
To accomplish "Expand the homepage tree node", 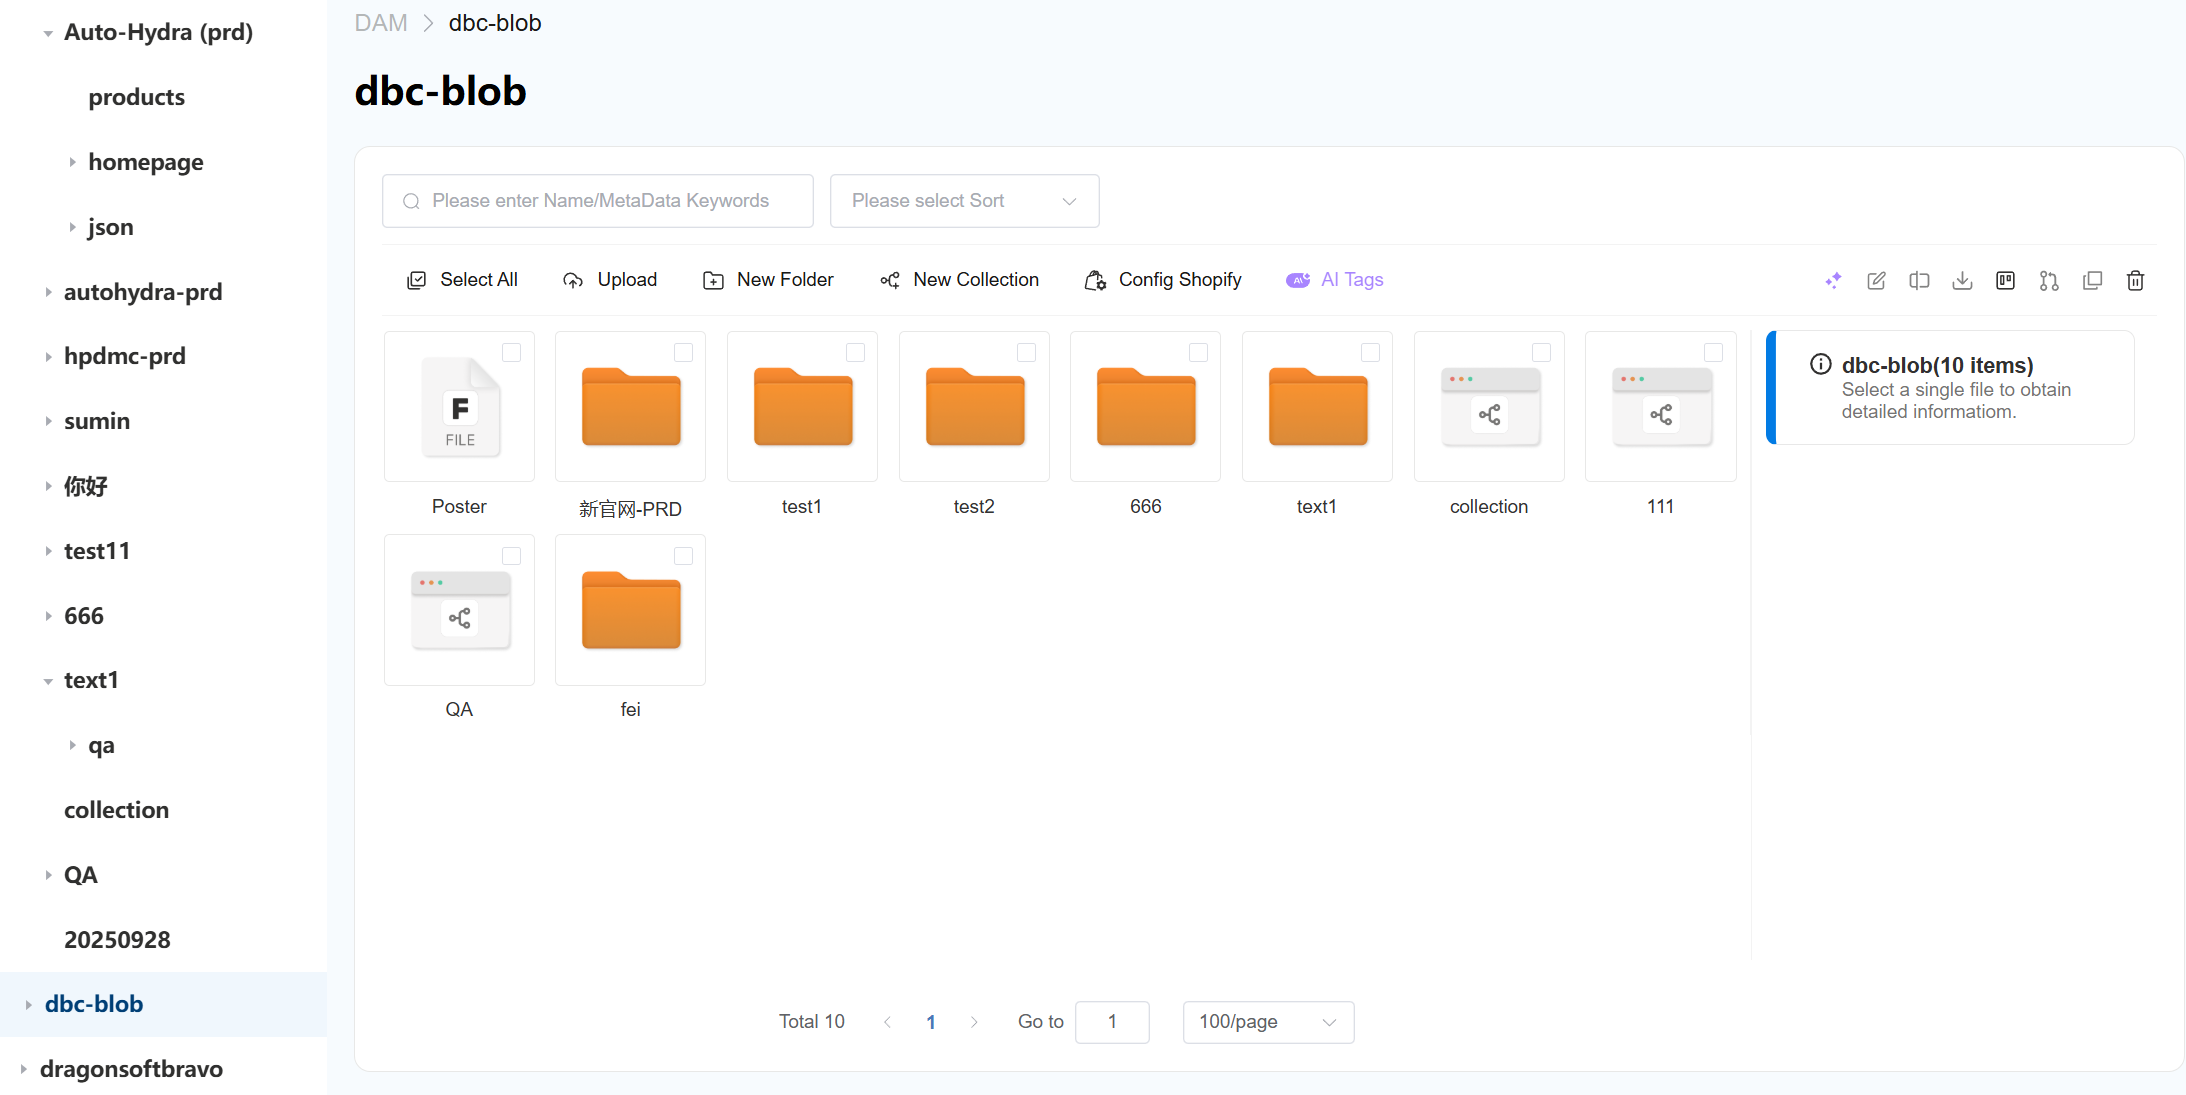I will pos(72,162).
